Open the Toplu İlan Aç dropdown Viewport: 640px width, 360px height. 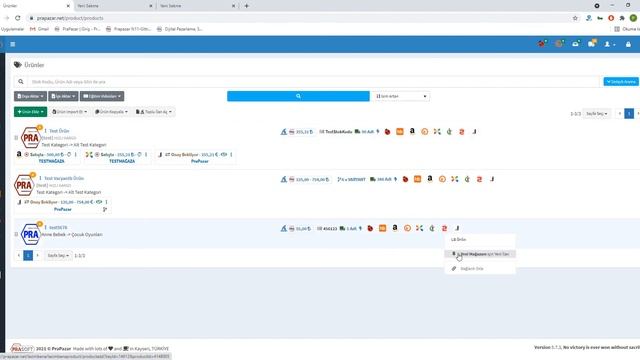click(x=154, y=111)
